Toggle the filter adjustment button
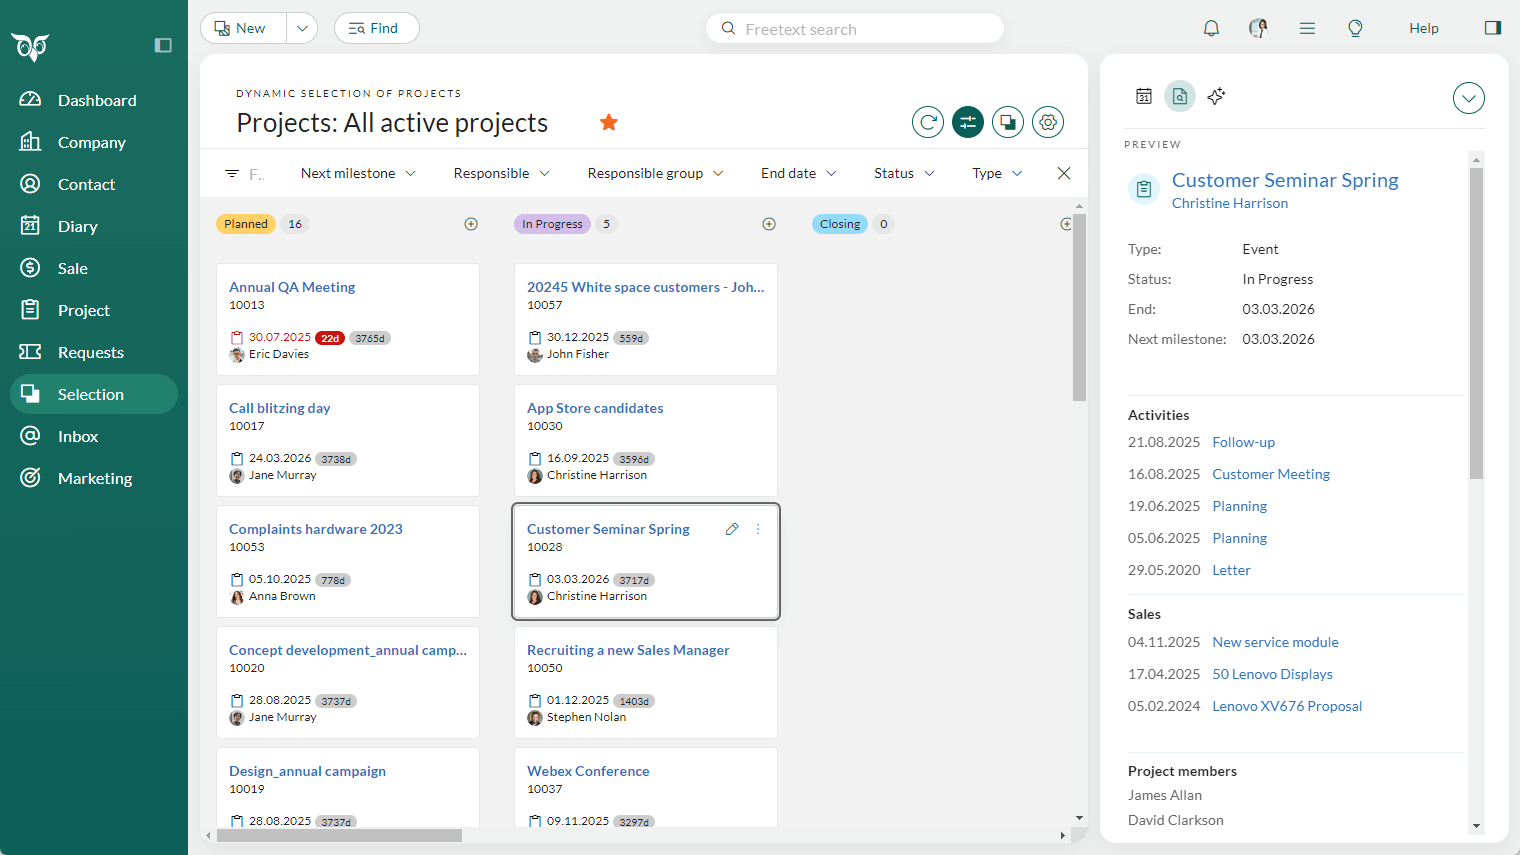 coord(967,121)
